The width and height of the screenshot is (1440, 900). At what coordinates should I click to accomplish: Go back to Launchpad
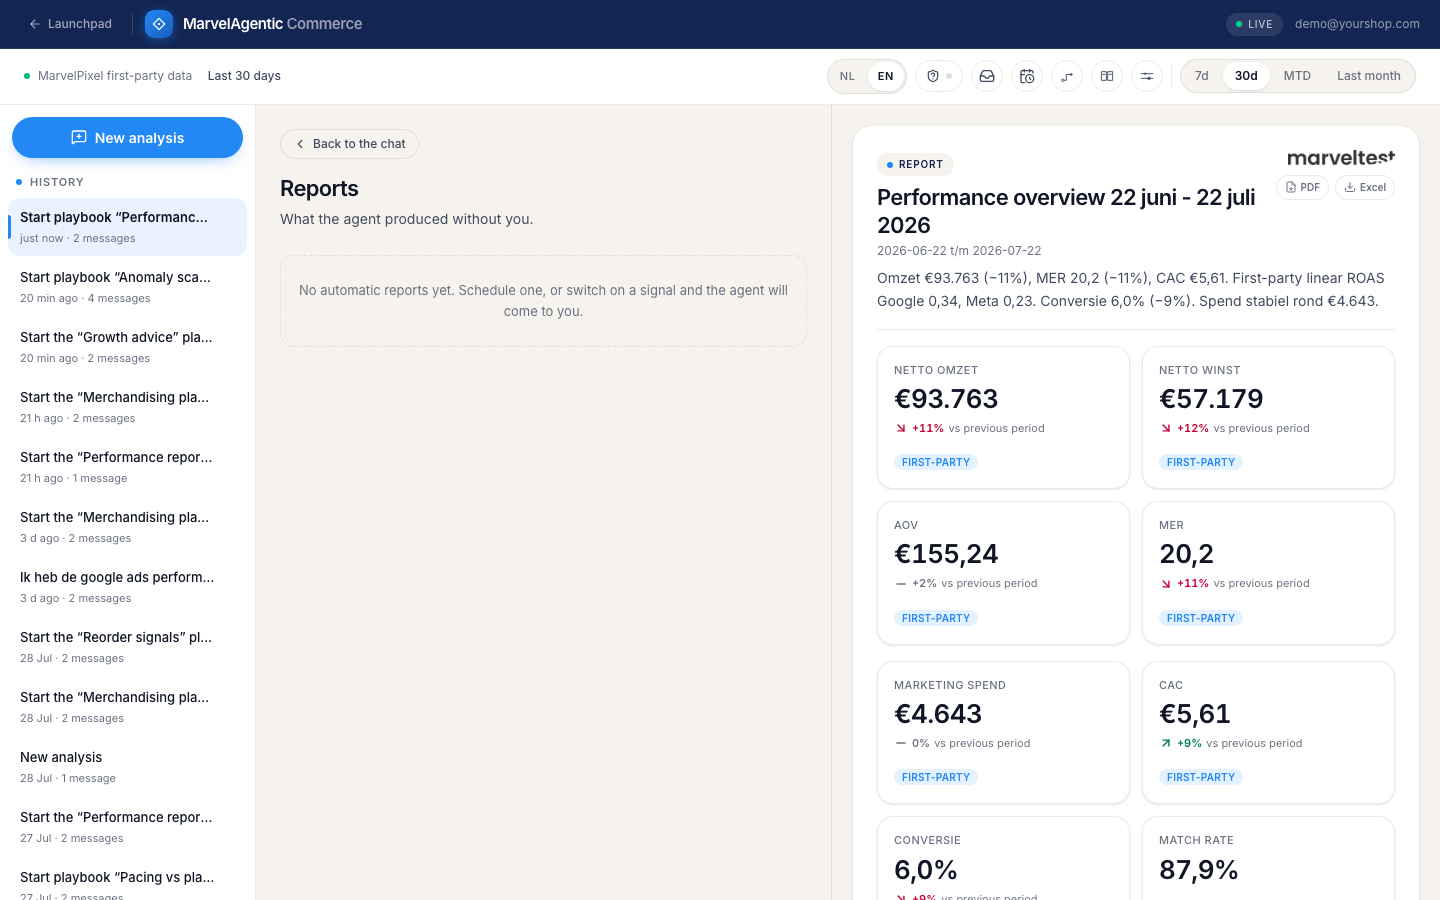(70, 24)
